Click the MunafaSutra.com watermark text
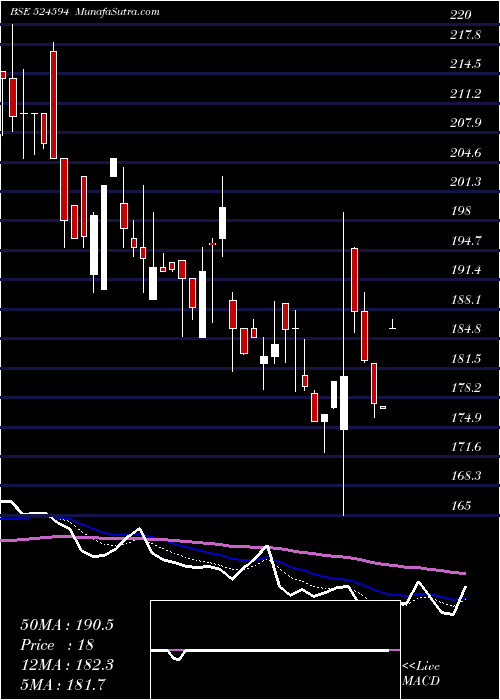The width and height of the screenshot is (500, 700). pos(118,12)
